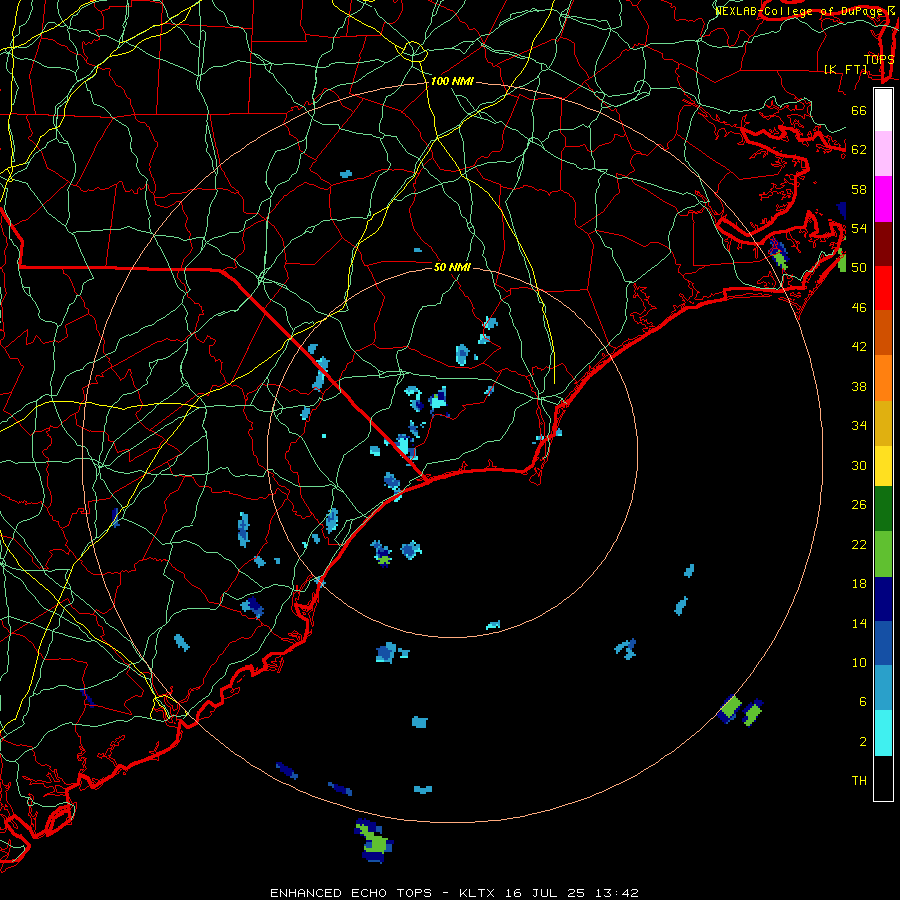Viewport: 900px width, 900px height.
Task: Click the '30' legend value
Action: [859, 465]
